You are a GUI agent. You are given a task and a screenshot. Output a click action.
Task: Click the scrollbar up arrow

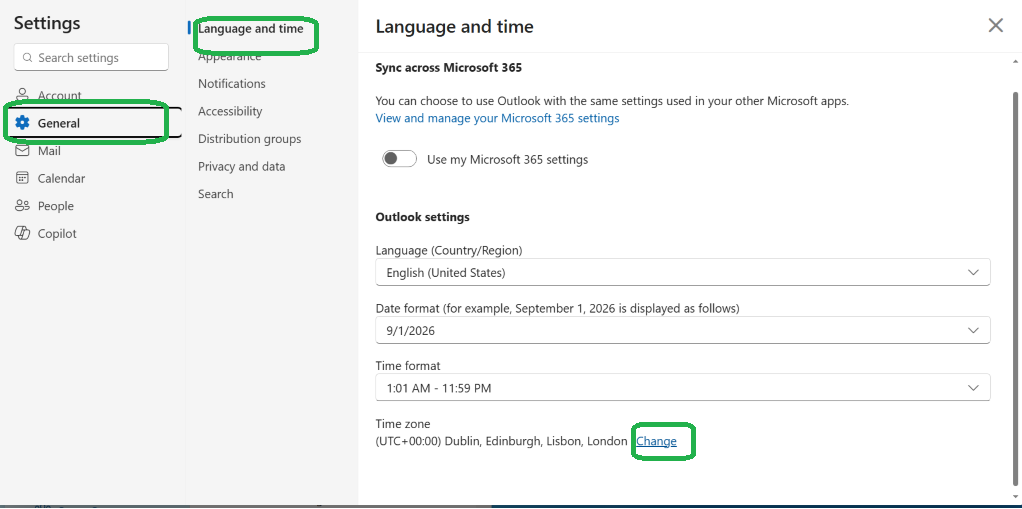(x=1015, y=61)
